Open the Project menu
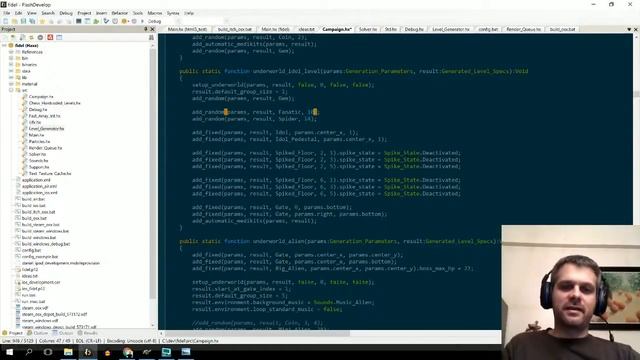640x360 pixels. (84, 13)
